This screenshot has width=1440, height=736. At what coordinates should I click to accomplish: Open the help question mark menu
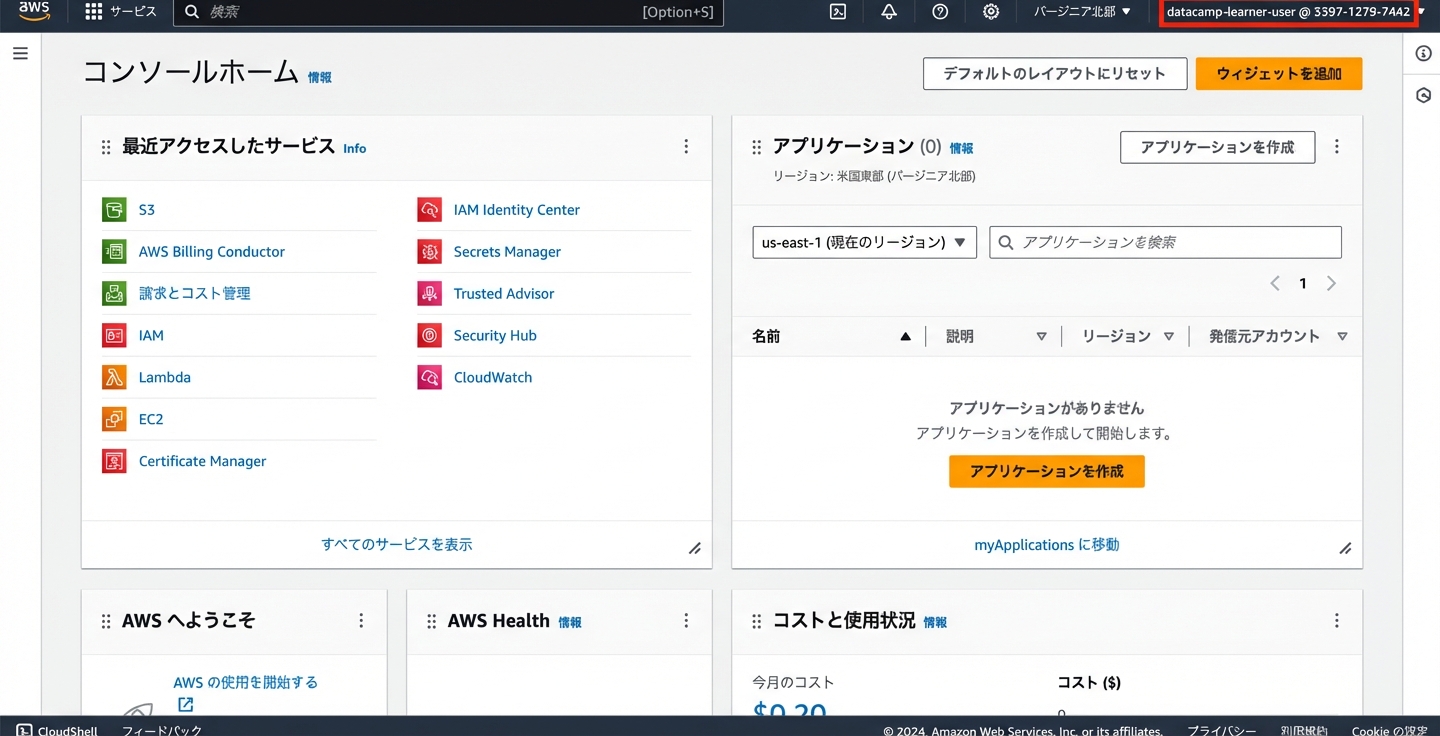pyautogui.click(x=940, y=12)
